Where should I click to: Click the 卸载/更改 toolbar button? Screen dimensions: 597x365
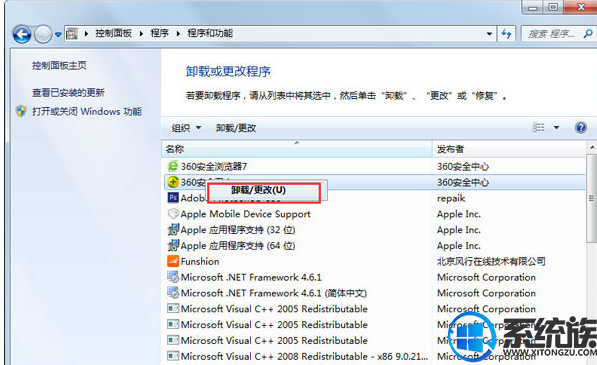tap(236, 128)
